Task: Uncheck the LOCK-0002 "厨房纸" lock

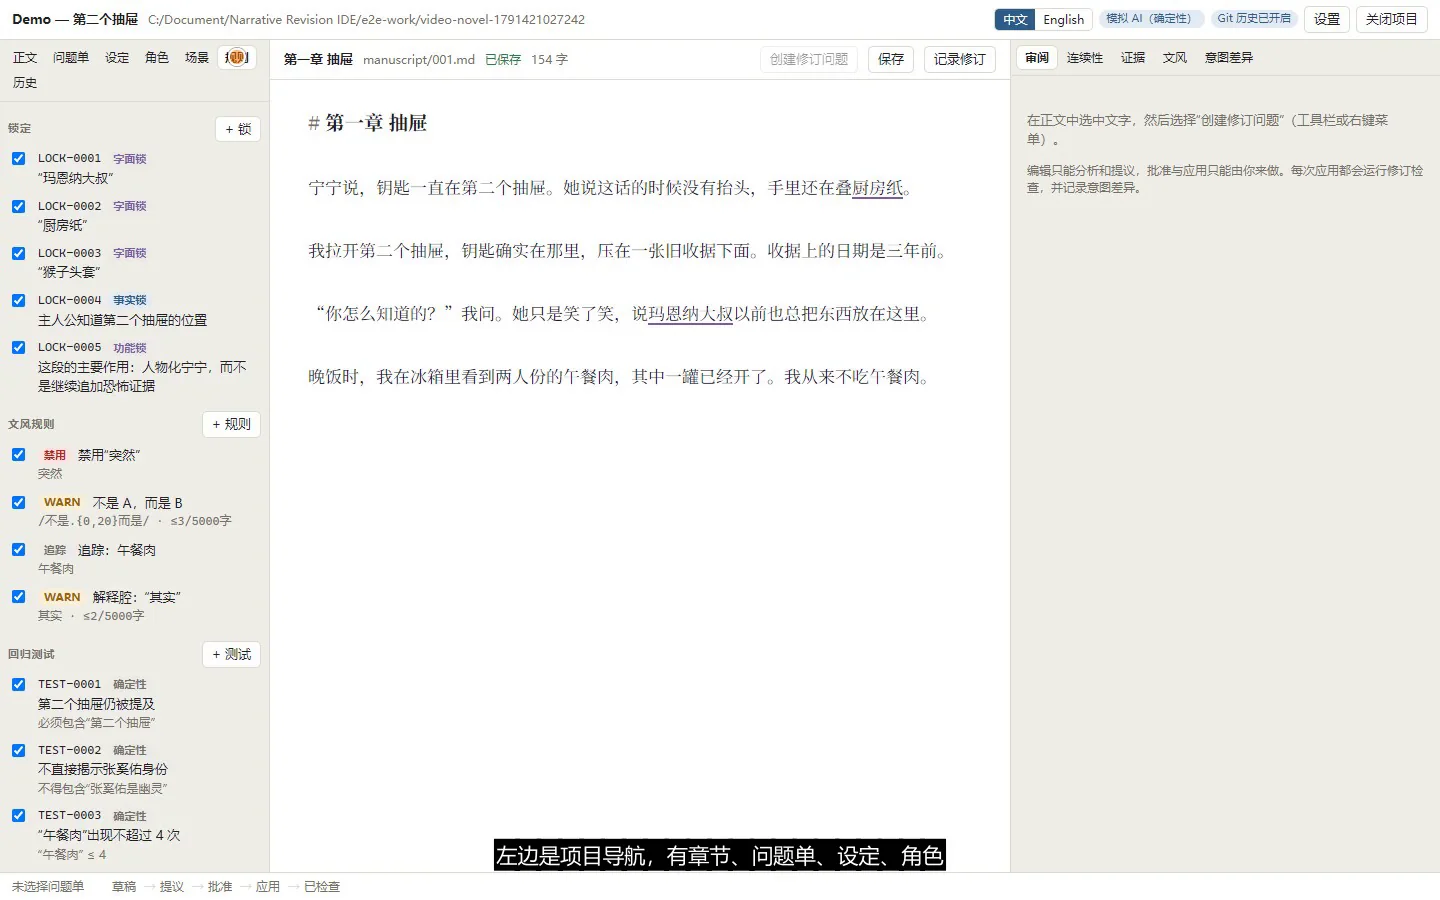Action: pos(18,206)
